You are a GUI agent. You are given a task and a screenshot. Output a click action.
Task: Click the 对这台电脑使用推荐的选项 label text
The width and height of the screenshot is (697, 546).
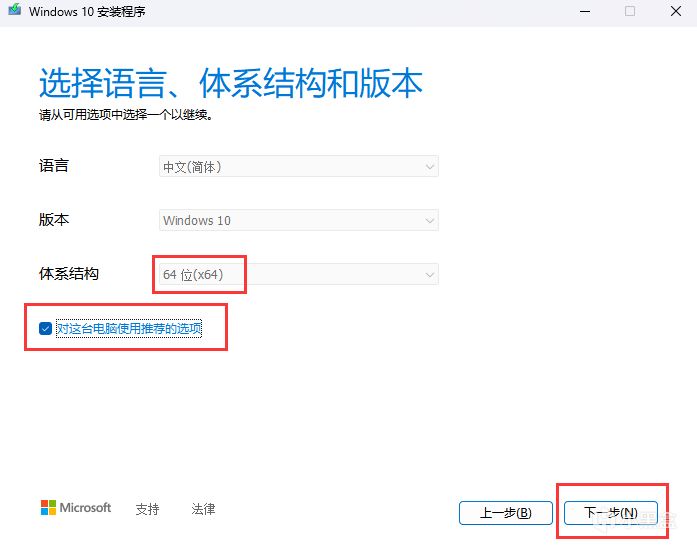(x=129, y=329)
